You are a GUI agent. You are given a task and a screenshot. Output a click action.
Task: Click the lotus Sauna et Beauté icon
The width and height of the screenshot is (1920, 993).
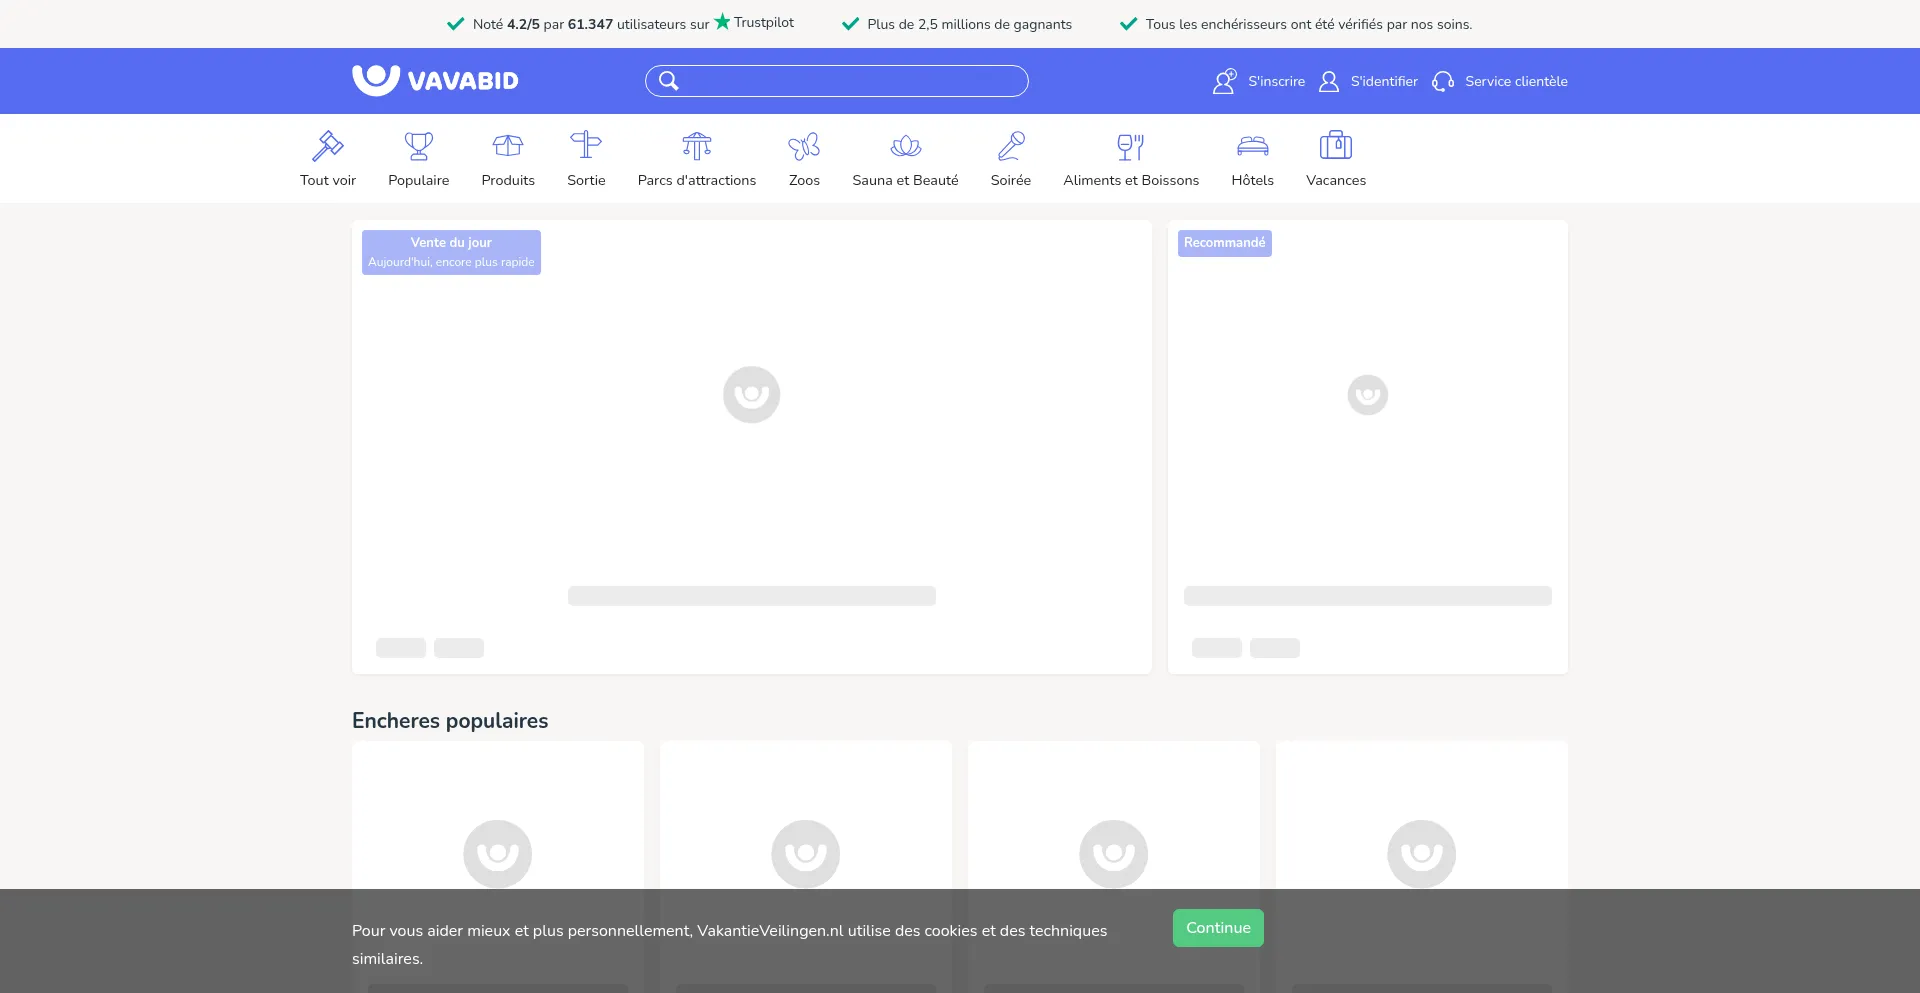906,146
